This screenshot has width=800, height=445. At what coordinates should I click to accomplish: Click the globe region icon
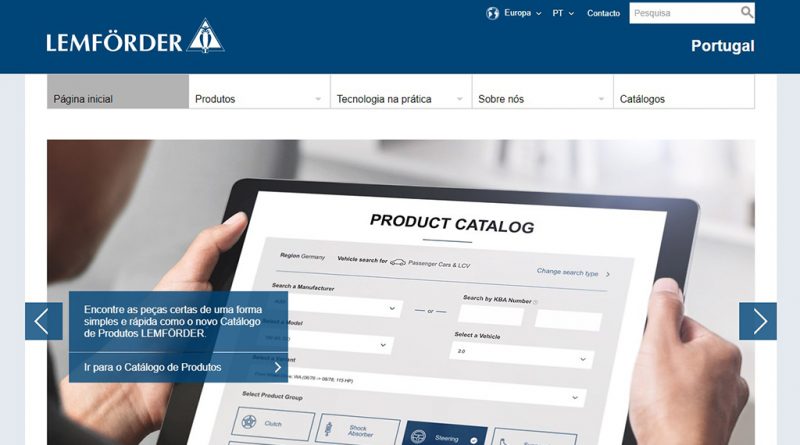tap(492, 13)
